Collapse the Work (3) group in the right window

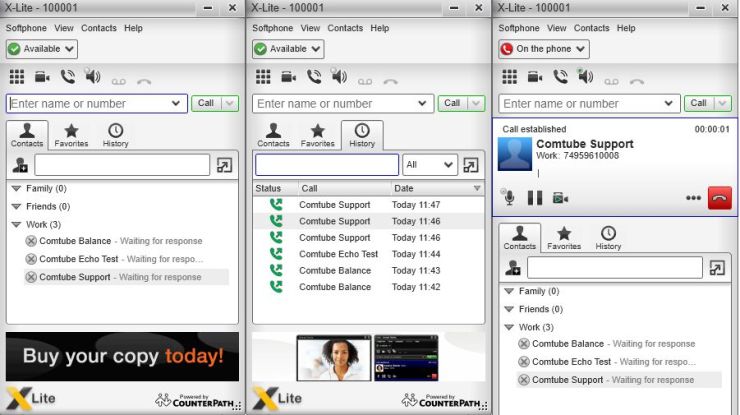509,327
